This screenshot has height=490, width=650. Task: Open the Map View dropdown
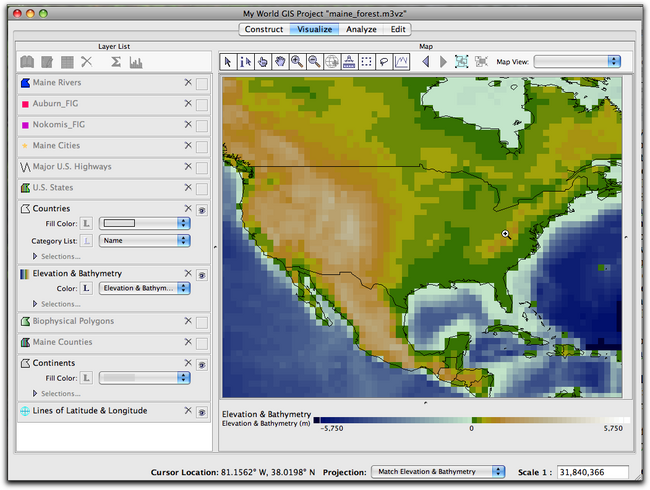576,62
